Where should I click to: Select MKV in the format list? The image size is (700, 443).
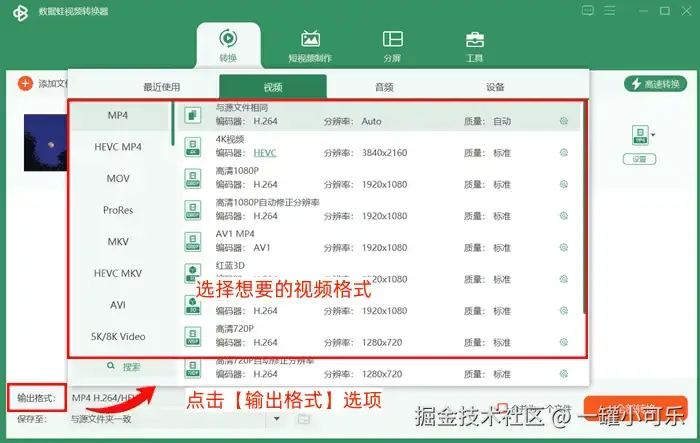pos(118,242)
